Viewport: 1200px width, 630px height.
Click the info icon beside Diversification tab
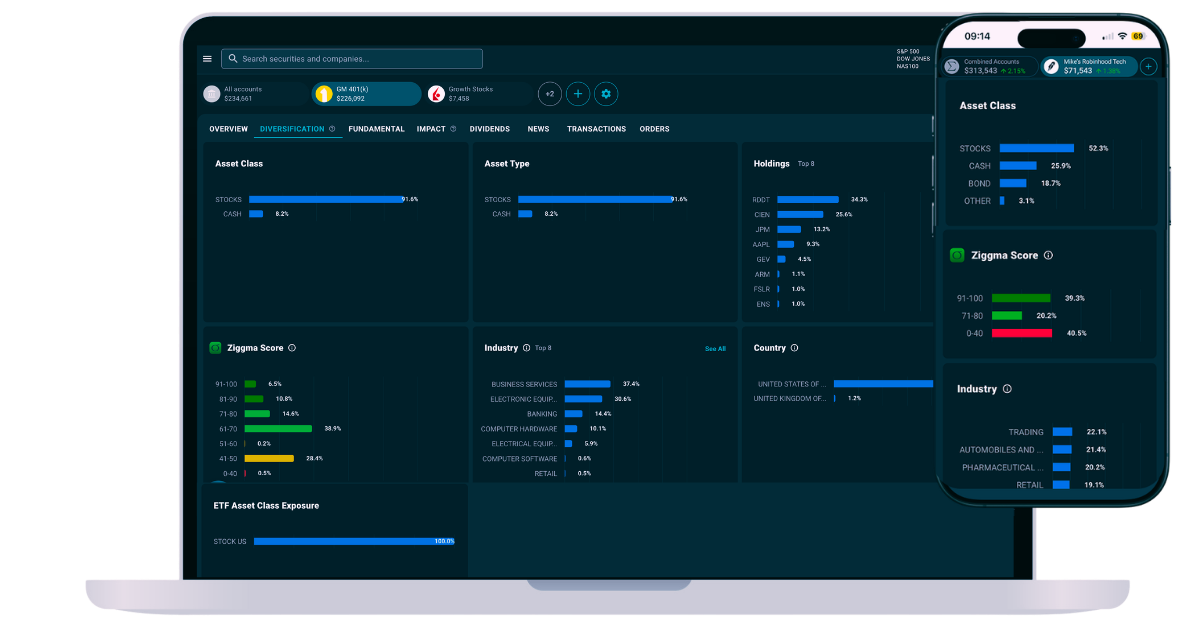click(x=332, y=129)
